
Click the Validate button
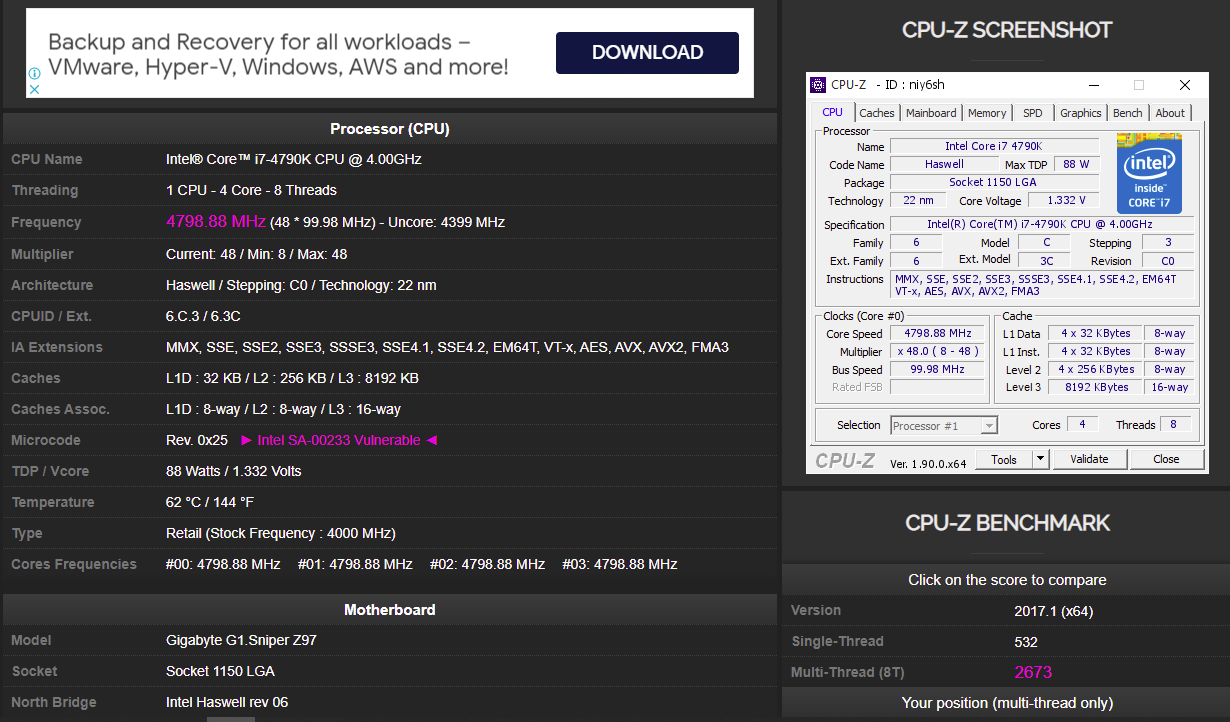(1089, 459)
